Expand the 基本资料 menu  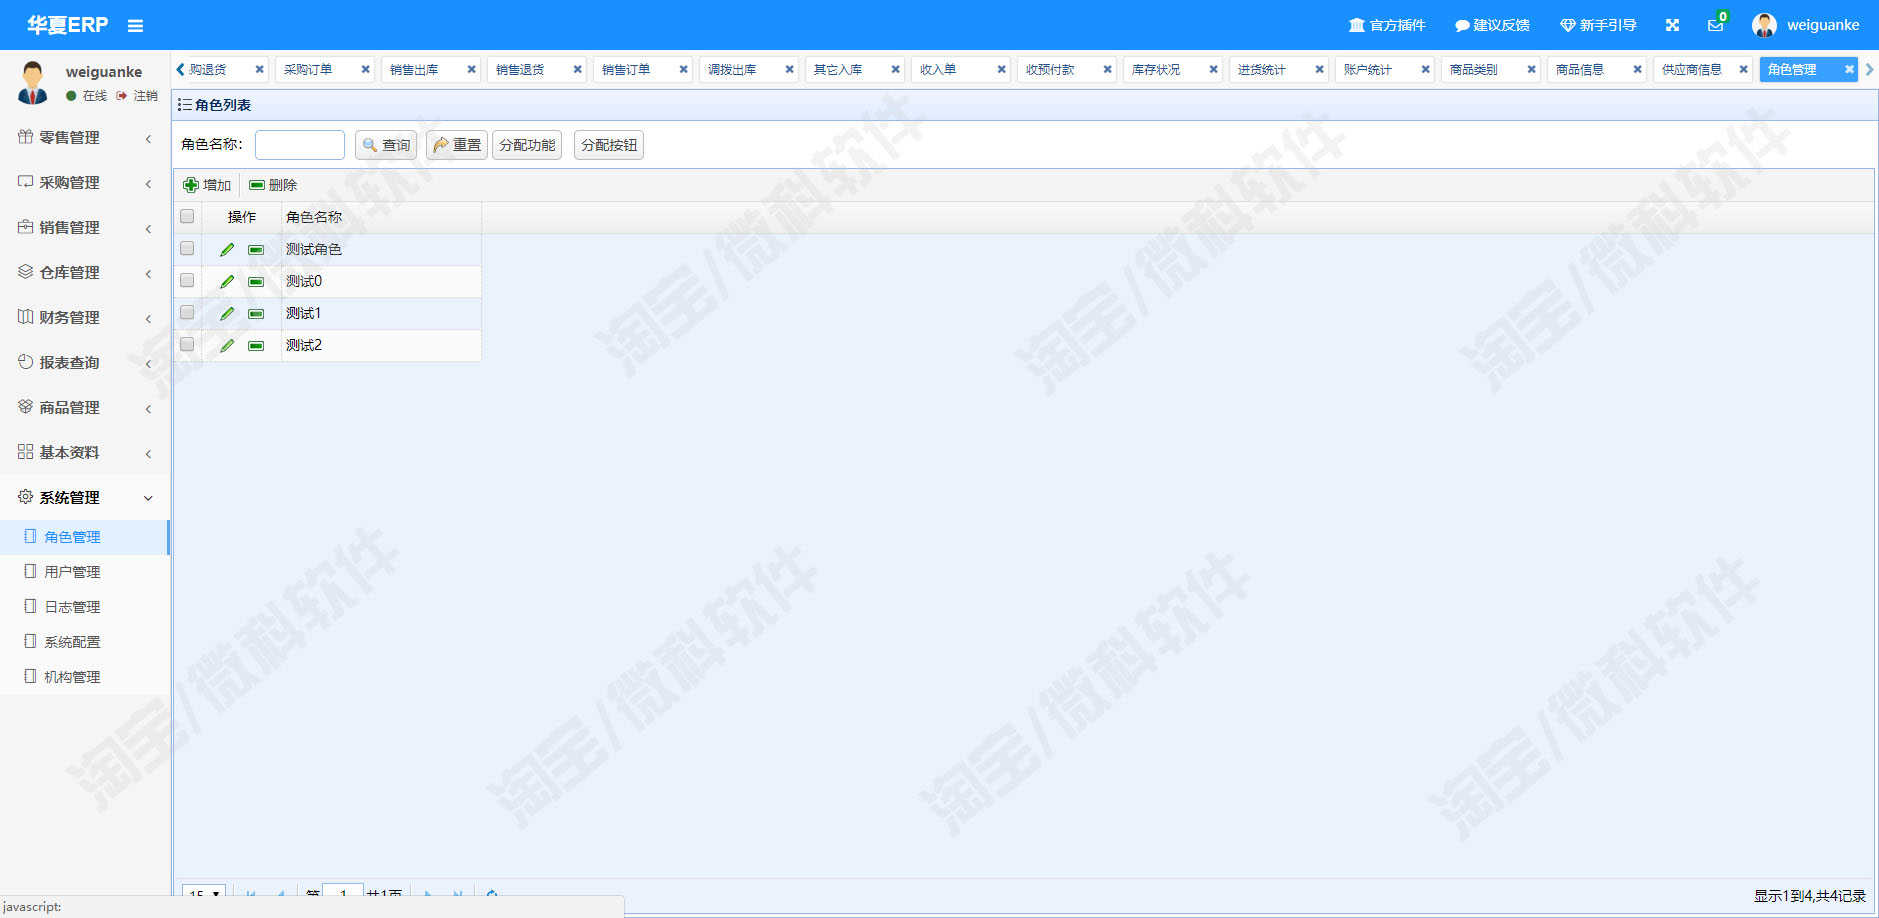85,452
